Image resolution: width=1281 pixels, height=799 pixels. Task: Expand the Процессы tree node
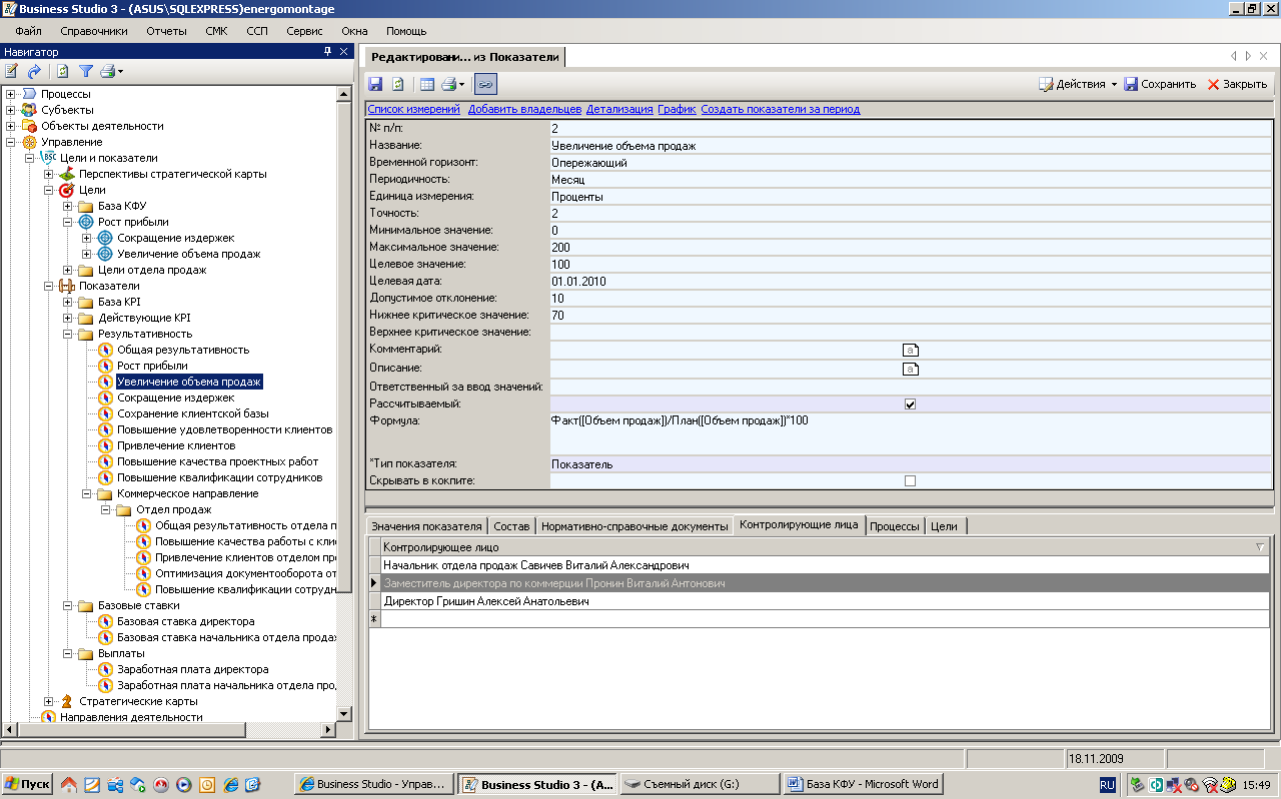coord(11,94)
